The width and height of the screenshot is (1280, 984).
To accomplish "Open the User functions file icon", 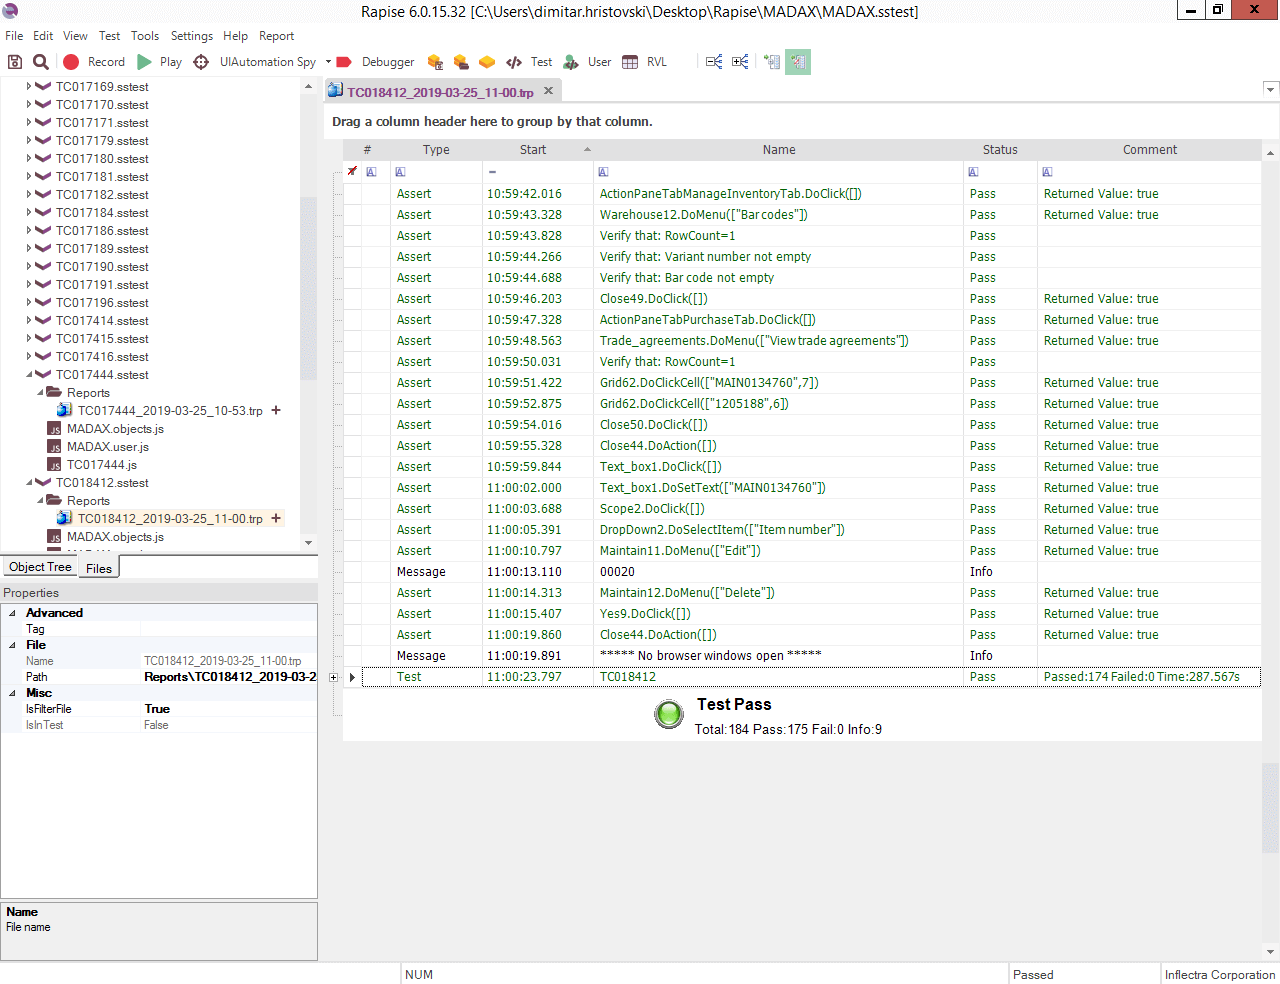I will pyautogui.click(x=571, y=62).
